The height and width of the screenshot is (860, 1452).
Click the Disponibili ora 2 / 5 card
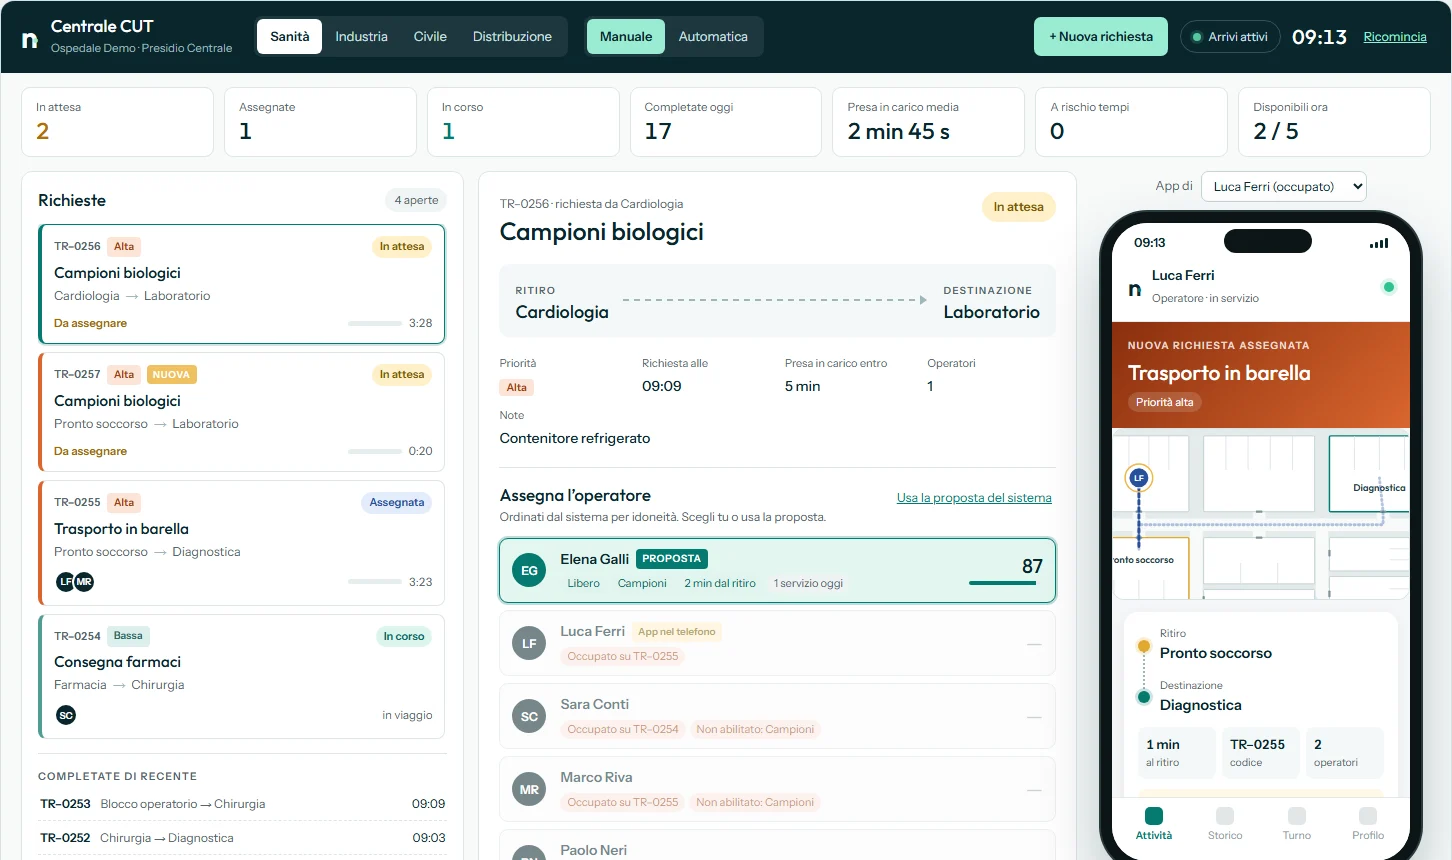pyautogui.click(x=1335, y=122)
